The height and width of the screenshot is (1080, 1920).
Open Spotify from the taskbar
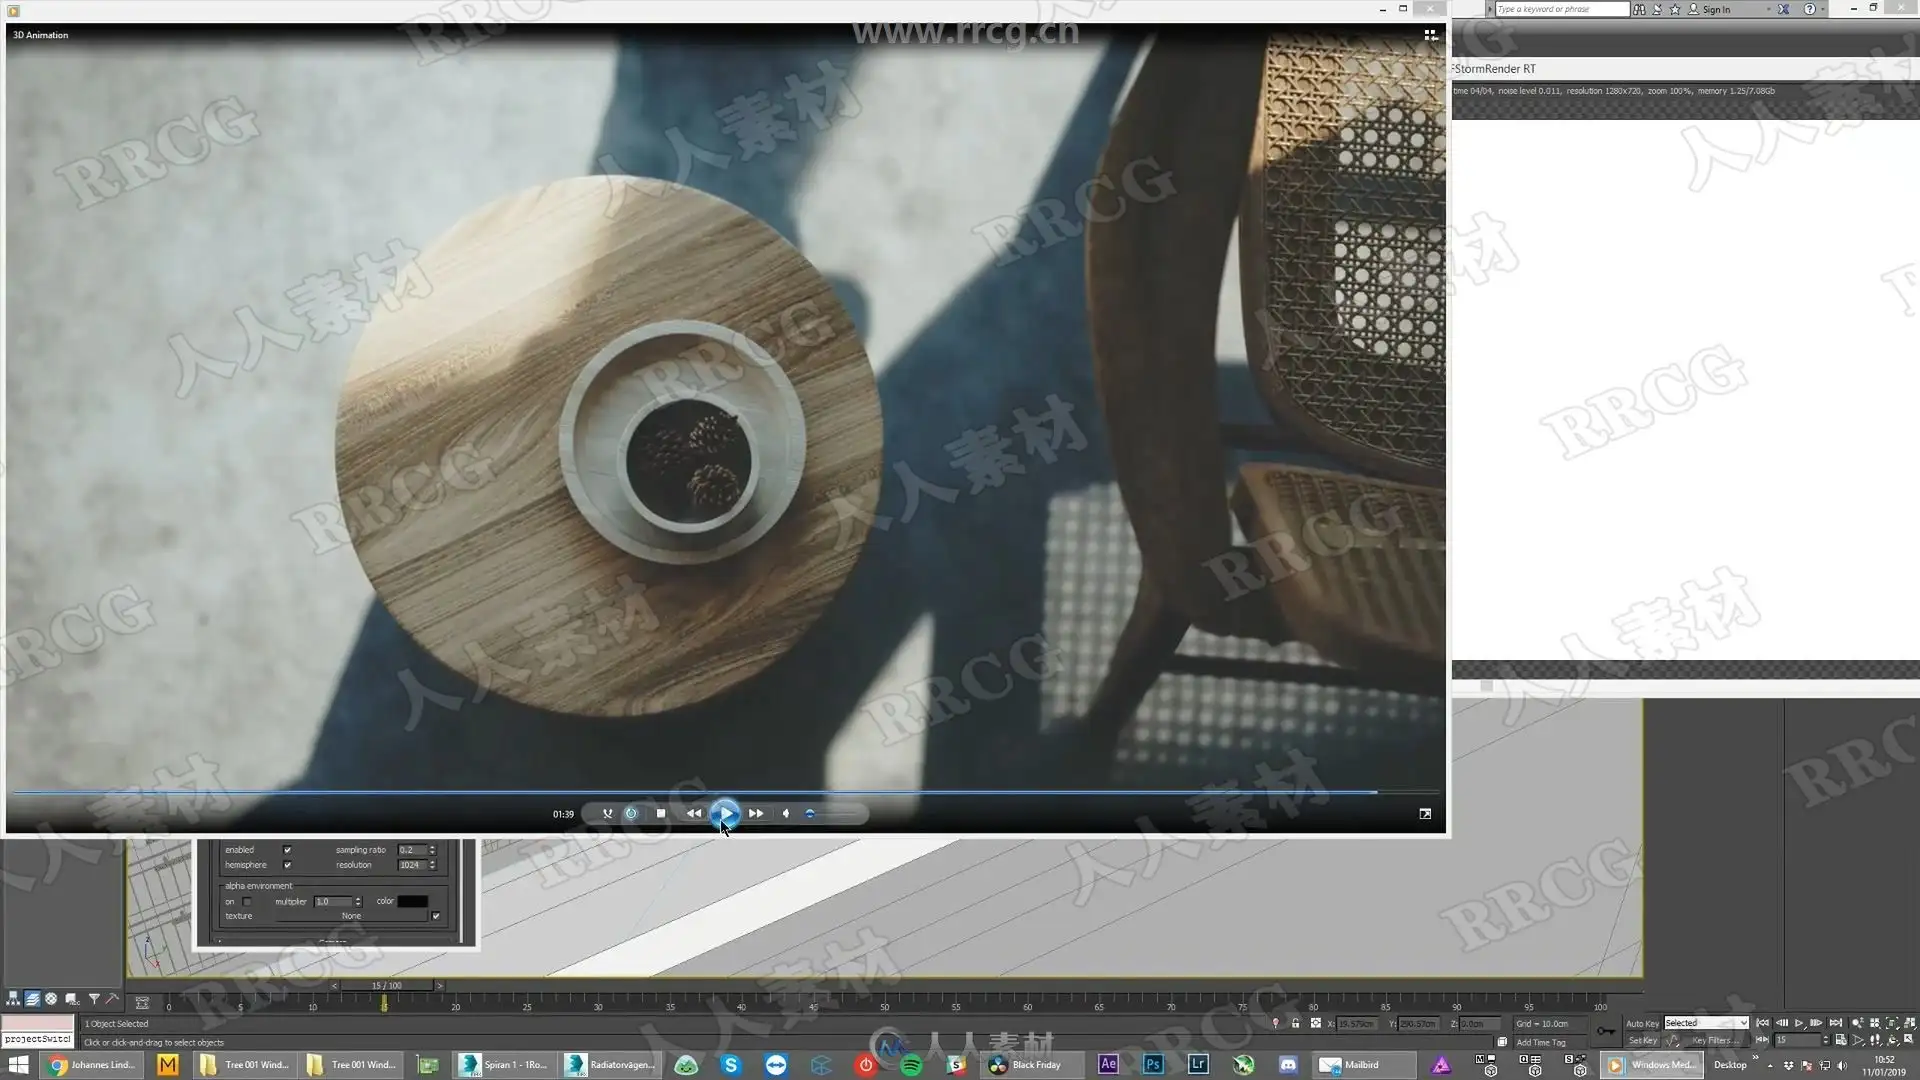coord(911,1065)
